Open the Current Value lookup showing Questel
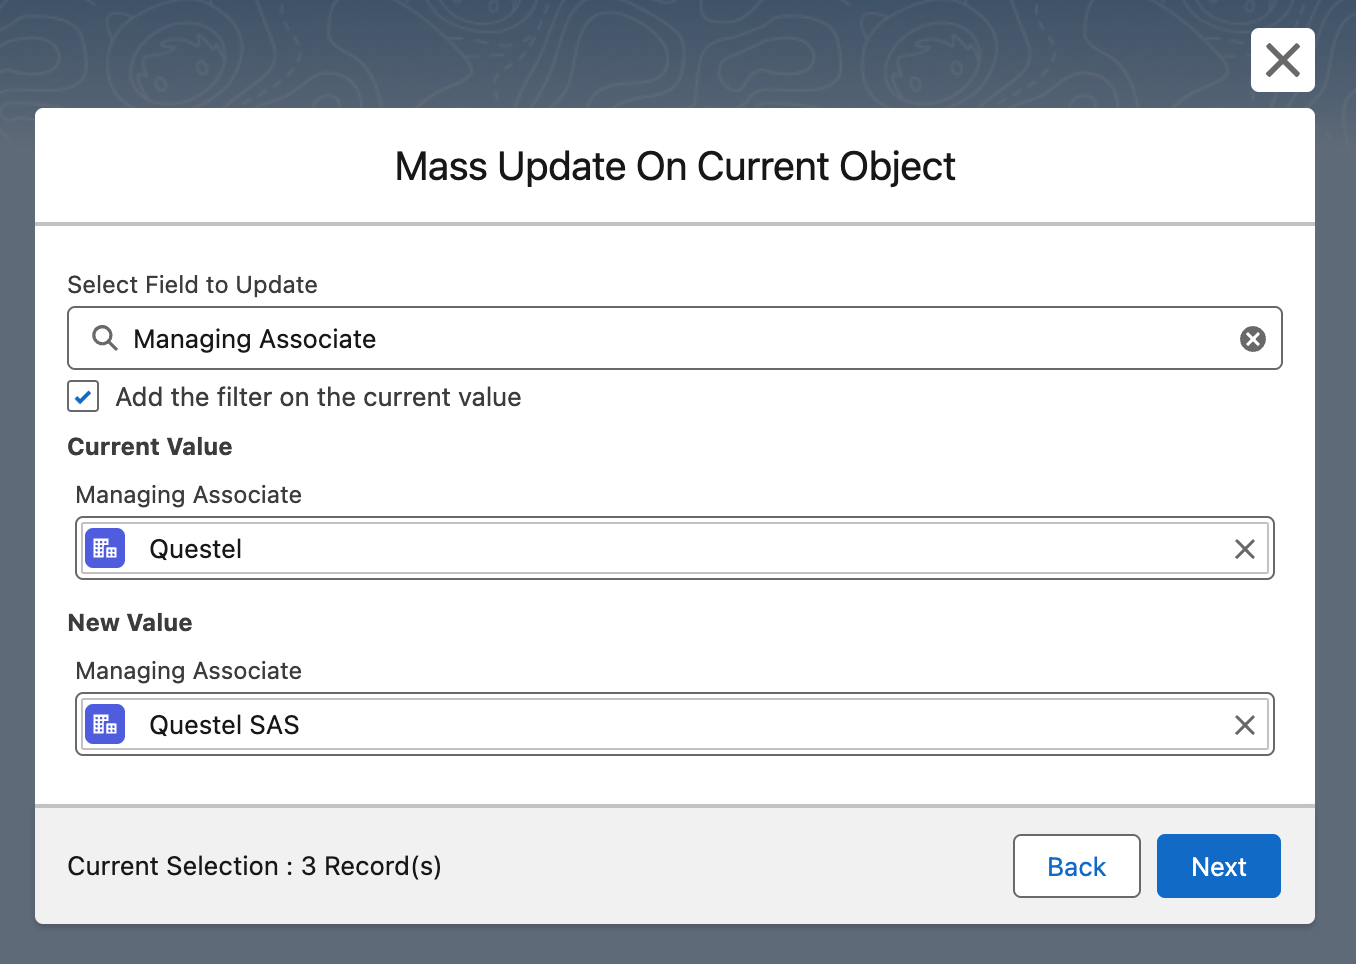Screen dimensions: 1356x964 pos(680,549)
